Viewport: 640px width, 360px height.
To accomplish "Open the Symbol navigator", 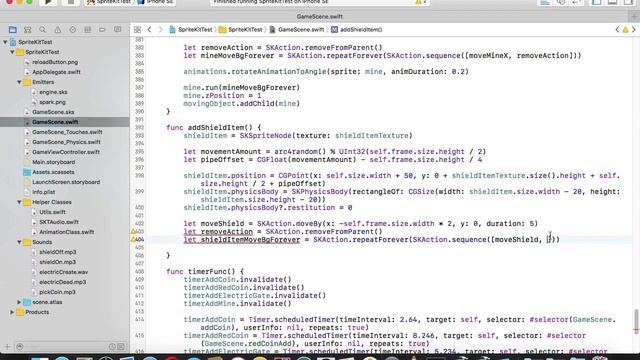I will pyautogui.click(x=28, y=30).
